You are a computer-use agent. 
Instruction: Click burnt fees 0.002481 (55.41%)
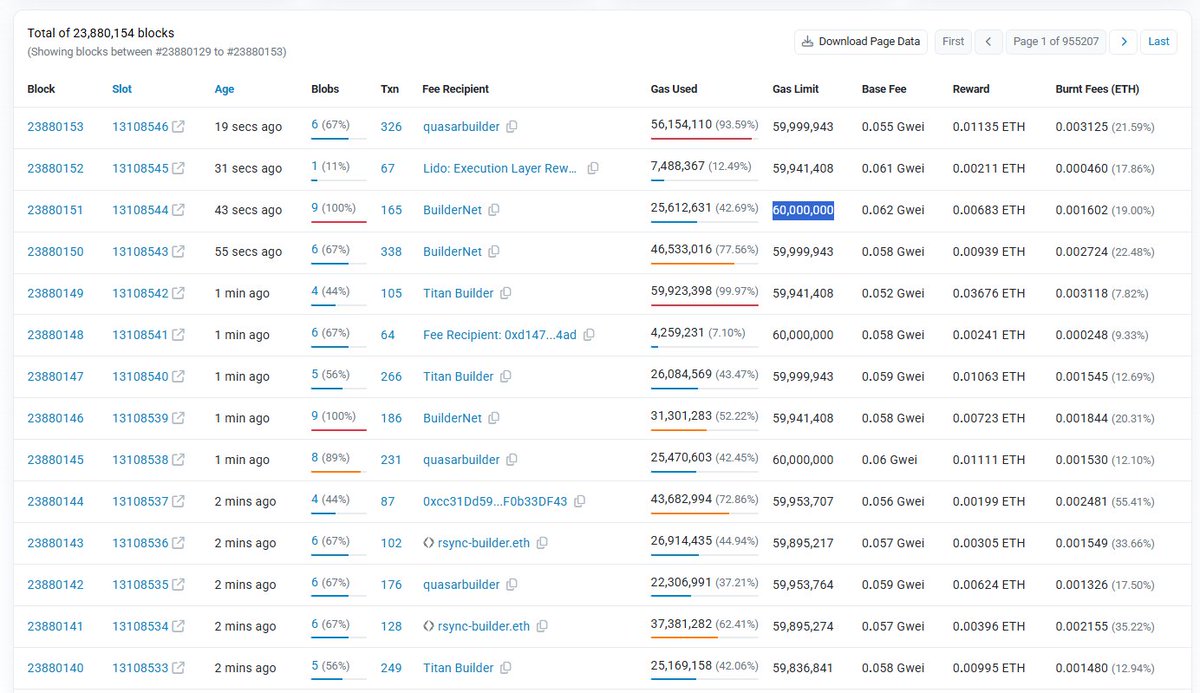1105,501
